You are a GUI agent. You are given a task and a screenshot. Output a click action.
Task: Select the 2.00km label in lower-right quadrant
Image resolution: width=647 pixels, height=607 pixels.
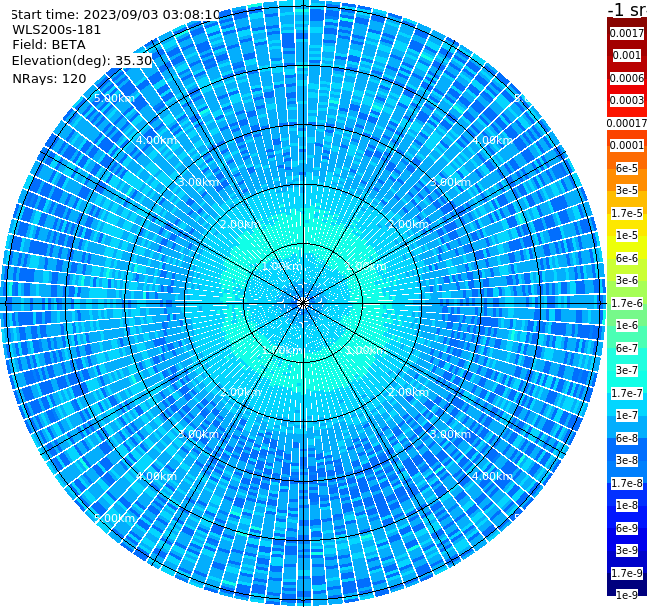click(409, 392)
